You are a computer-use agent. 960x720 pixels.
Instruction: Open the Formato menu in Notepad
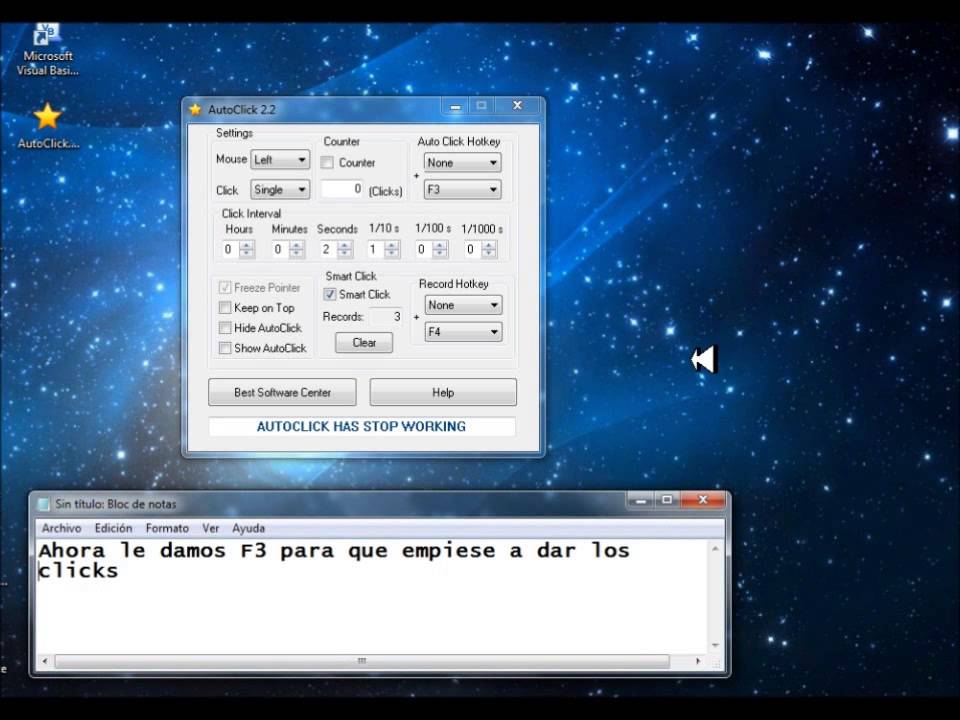pos(167,528)
